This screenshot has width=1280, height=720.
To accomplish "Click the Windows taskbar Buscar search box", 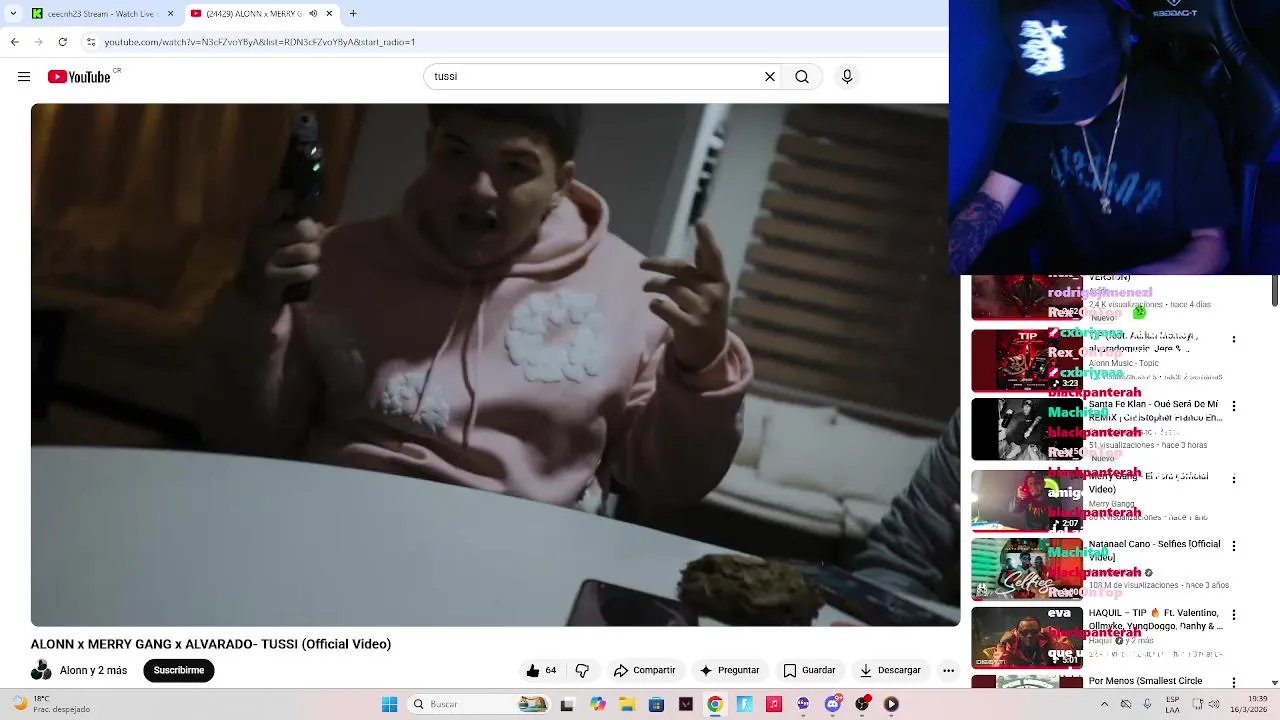I will [479, 704].
